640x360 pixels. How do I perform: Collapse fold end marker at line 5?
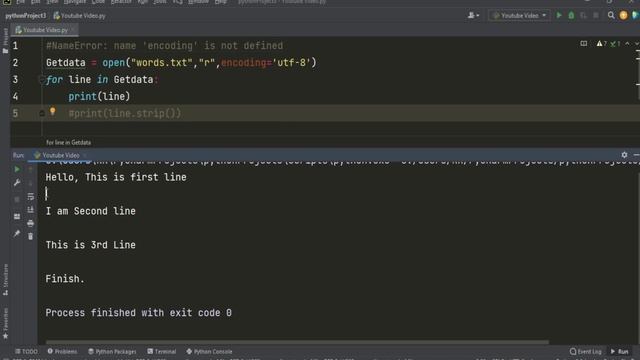coord(42,113)
